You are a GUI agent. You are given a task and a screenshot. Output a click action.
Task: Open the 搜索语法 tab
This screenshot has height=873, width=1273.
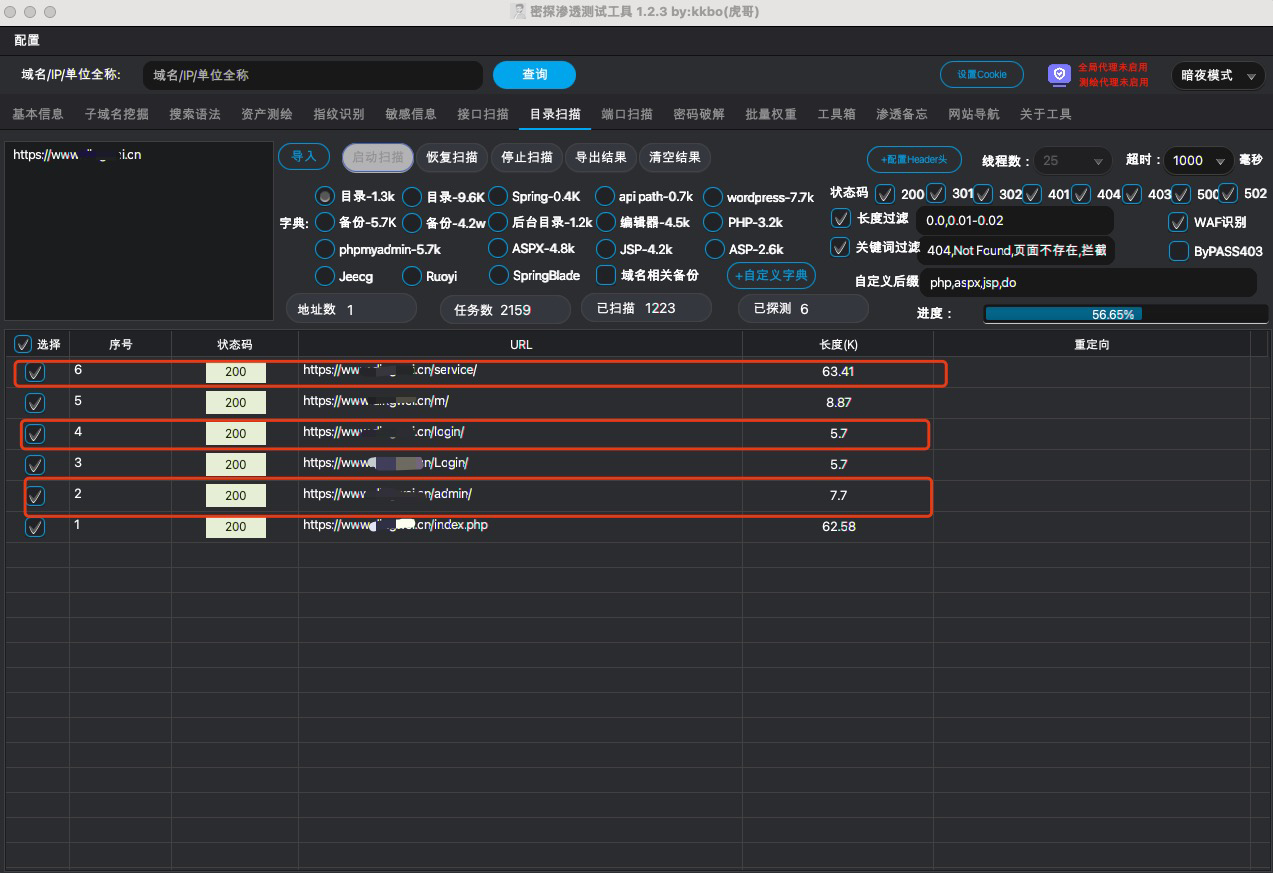coord(195,114)
